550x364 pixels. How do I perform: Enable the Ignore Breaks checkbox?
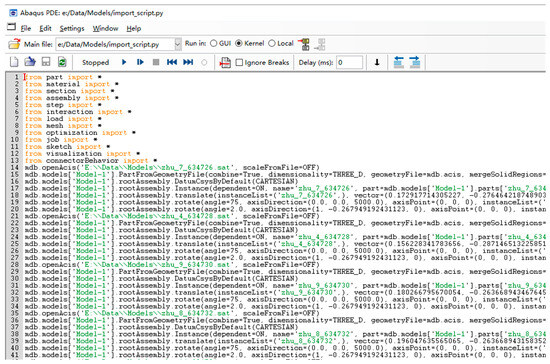point(239,62)
